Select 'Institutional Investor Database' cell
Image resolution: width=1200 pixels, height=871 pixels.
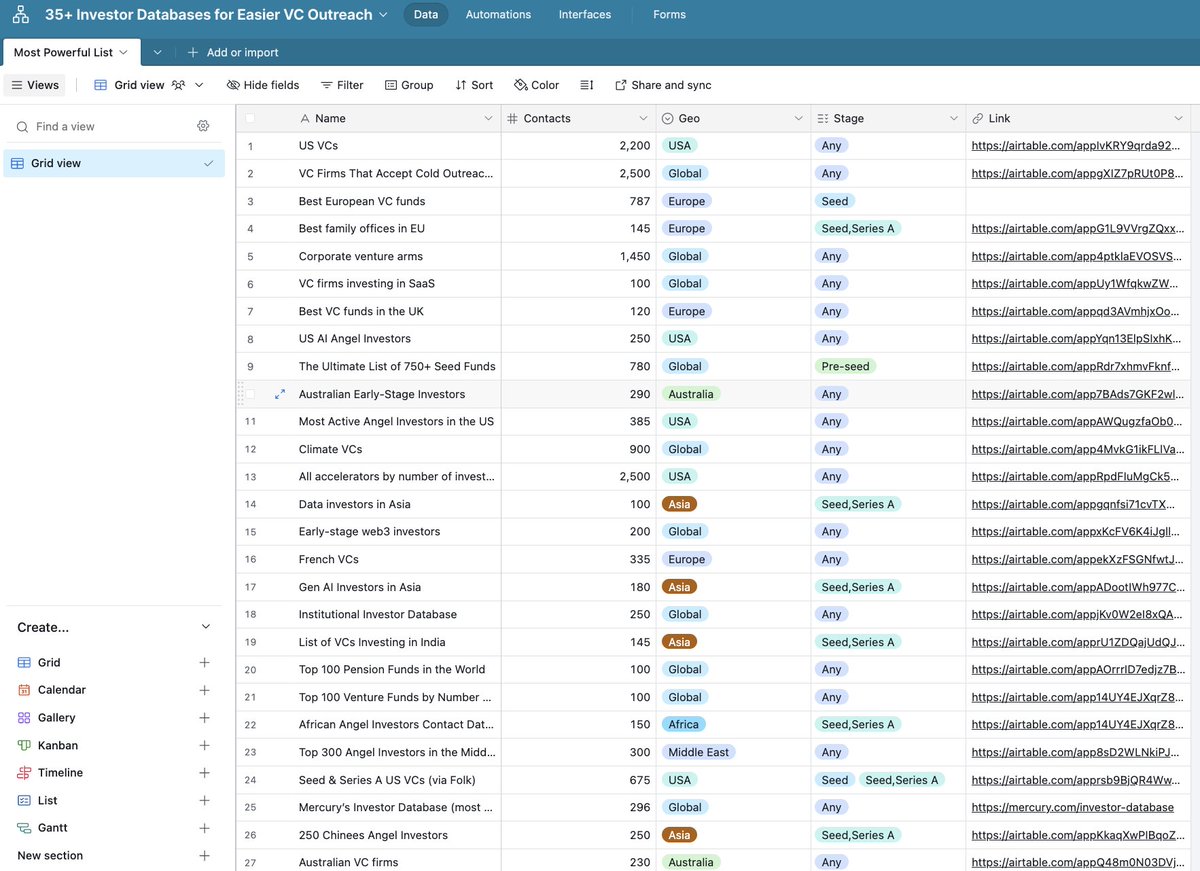(x=369, y=614)
